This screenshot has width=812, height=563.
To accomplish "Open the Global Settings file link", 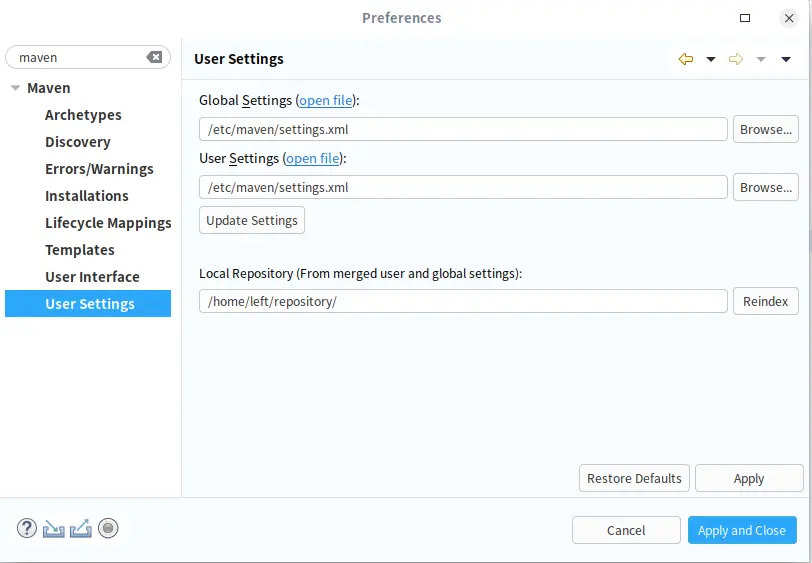I will [326, 100].
